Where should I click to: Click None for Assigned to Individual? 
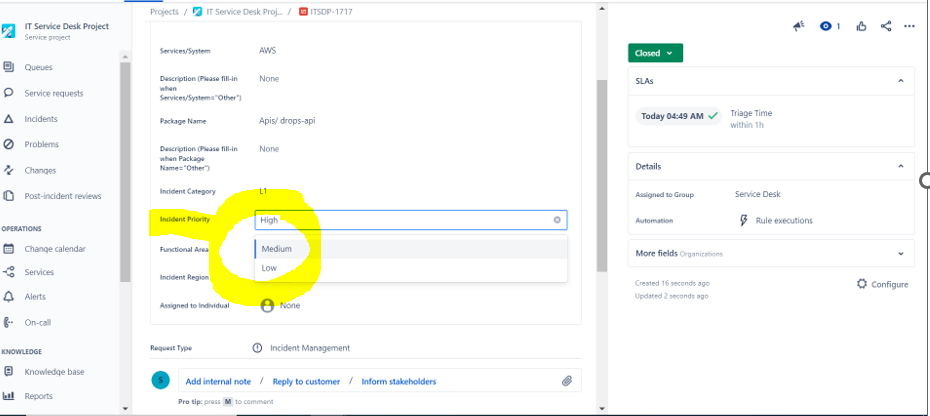point(290,306)
